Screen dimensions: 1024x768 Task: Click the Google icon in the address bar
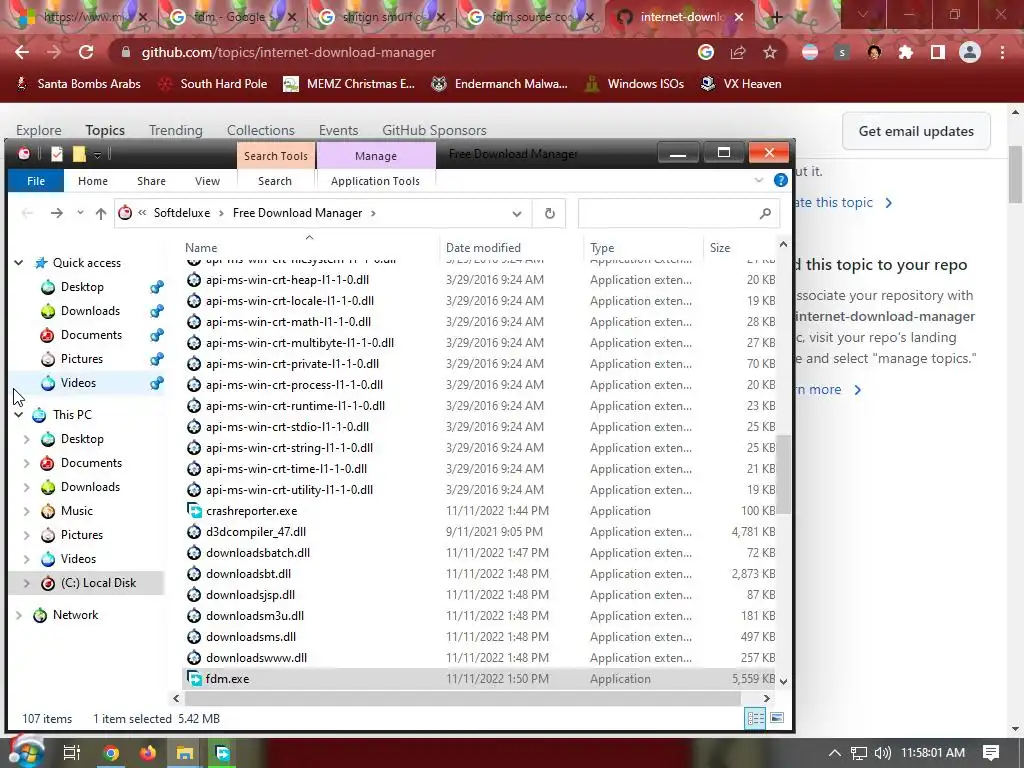click(706, 52)
